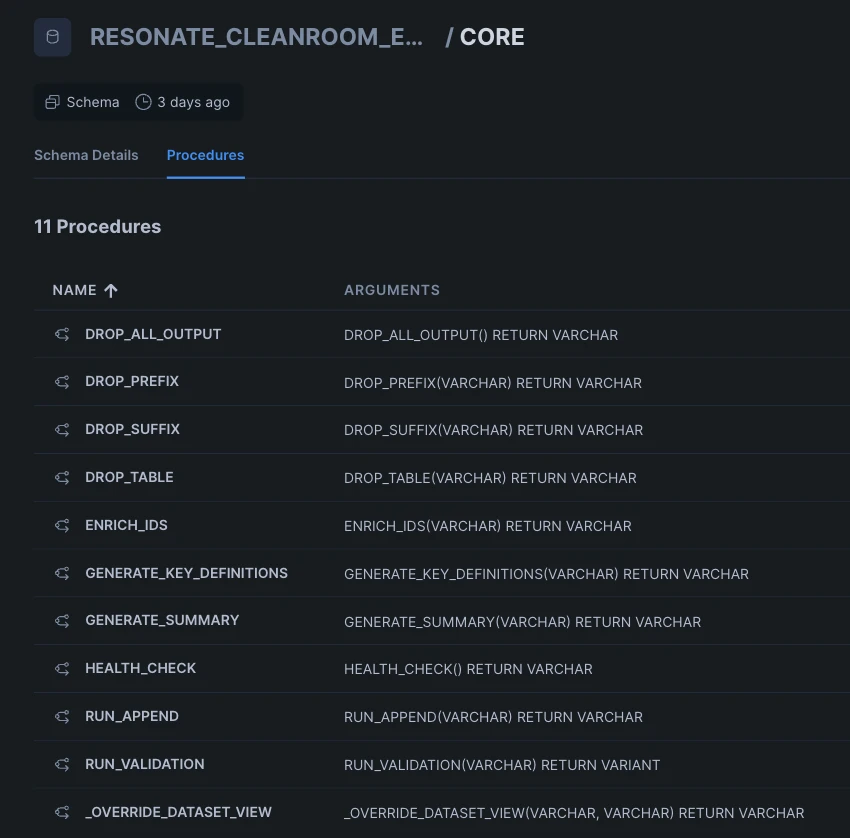Click the procedure icon for DROP_SUFFIX
The width and height of the screenshot is (850, 838).
point(62,430)
